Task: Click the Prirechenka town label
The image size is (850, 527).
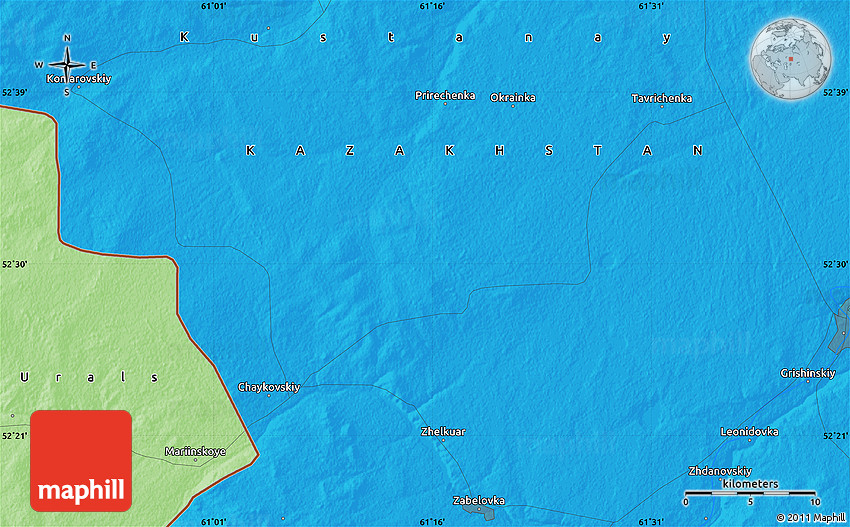Action: pyautogui.click(x=445, y=95)
